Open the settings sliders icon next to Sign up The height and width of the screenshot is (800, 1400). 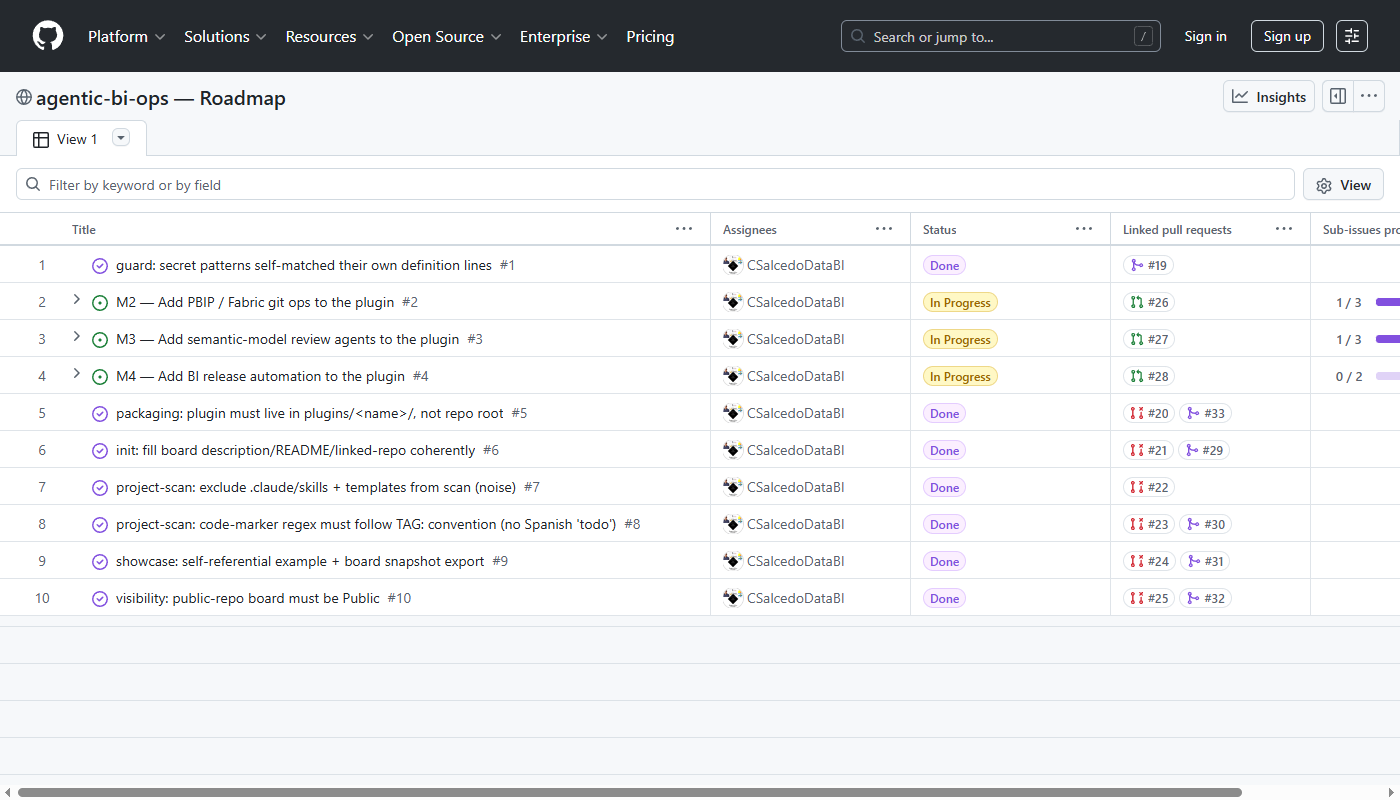(x=1352, y=36)
